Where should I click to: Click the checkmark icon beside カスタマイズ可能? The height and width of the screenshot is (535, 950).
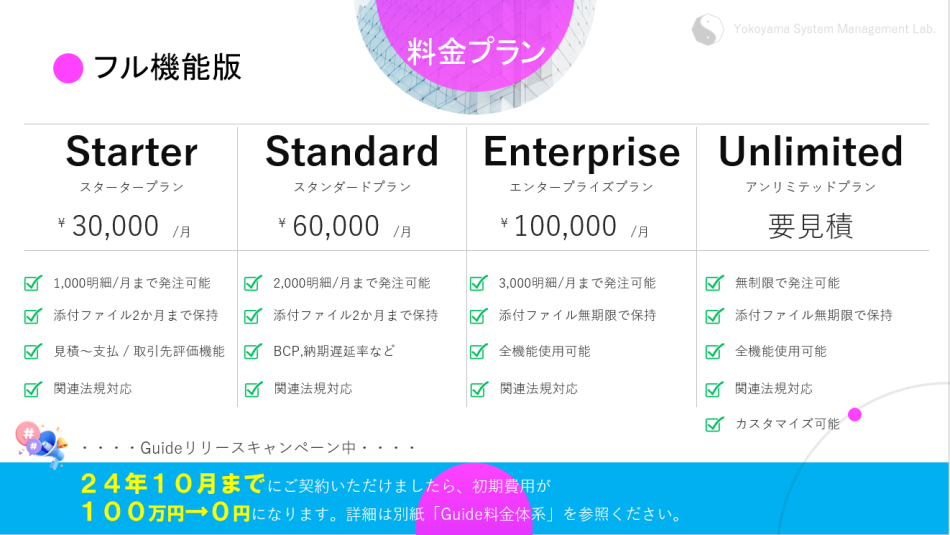[714, 424]
